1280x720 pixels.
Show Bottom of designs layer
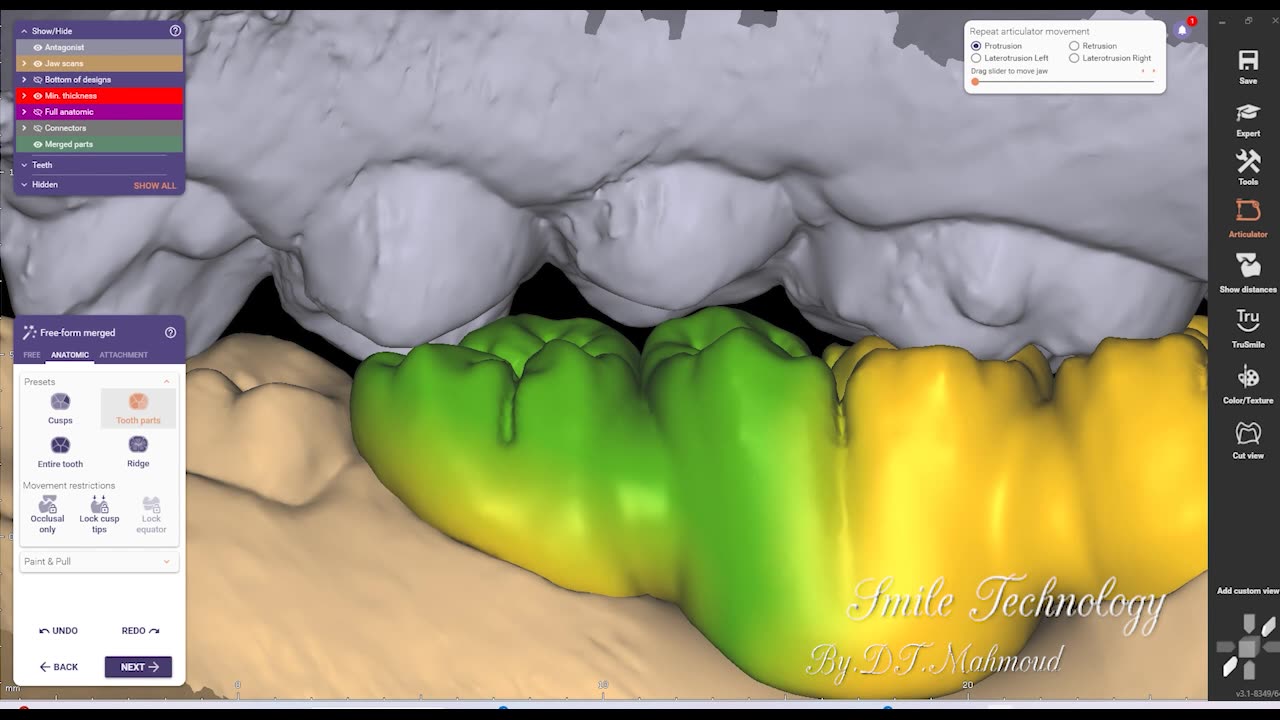(x=38, y=79)
